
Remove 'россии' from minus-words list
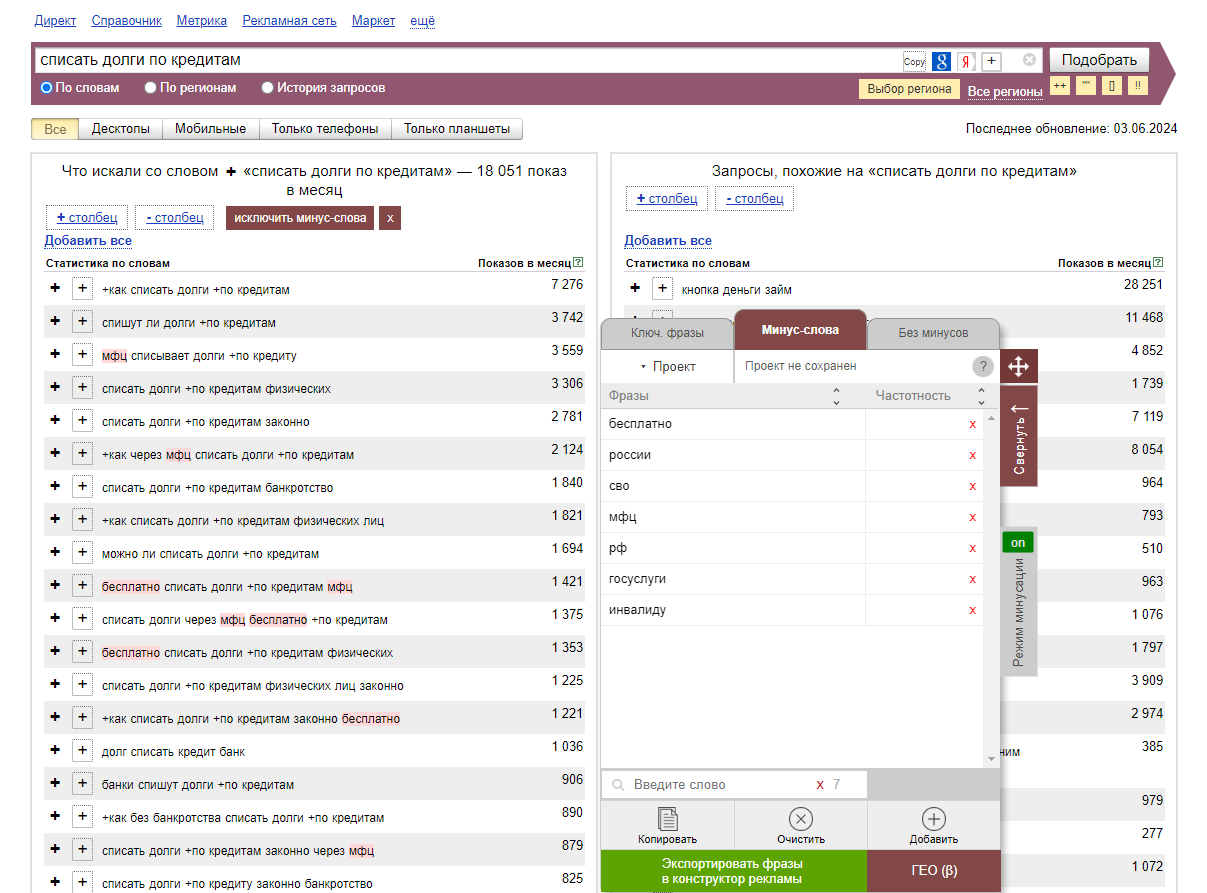coord(972,455)
